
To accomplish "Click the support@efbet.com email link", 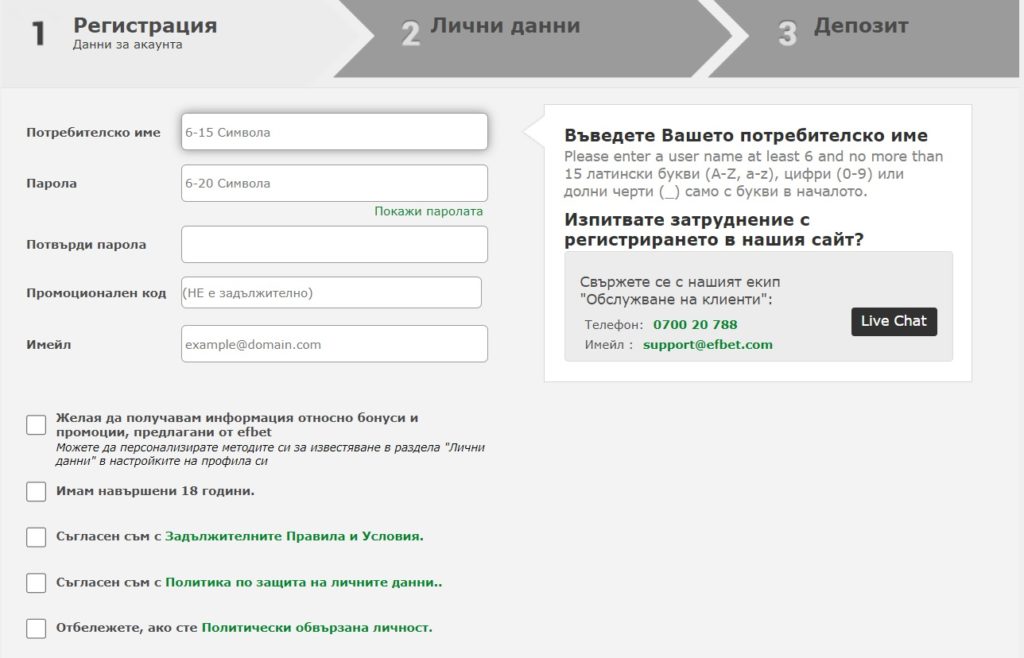I will 707,345.
